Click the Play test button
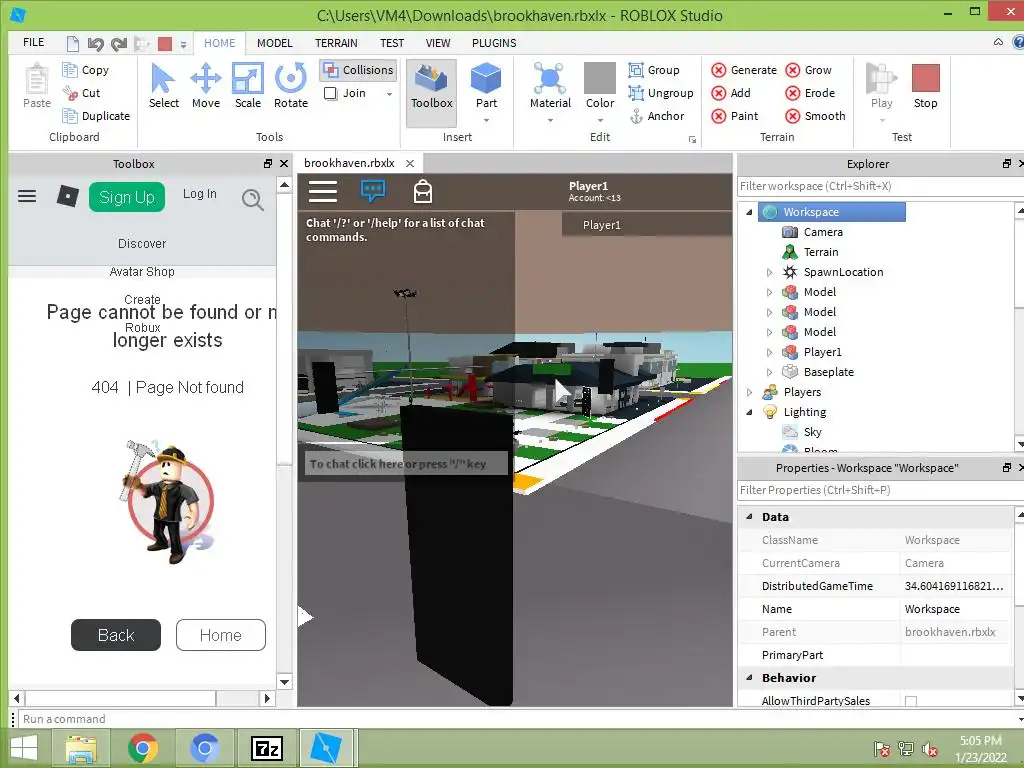 point(881,86)
